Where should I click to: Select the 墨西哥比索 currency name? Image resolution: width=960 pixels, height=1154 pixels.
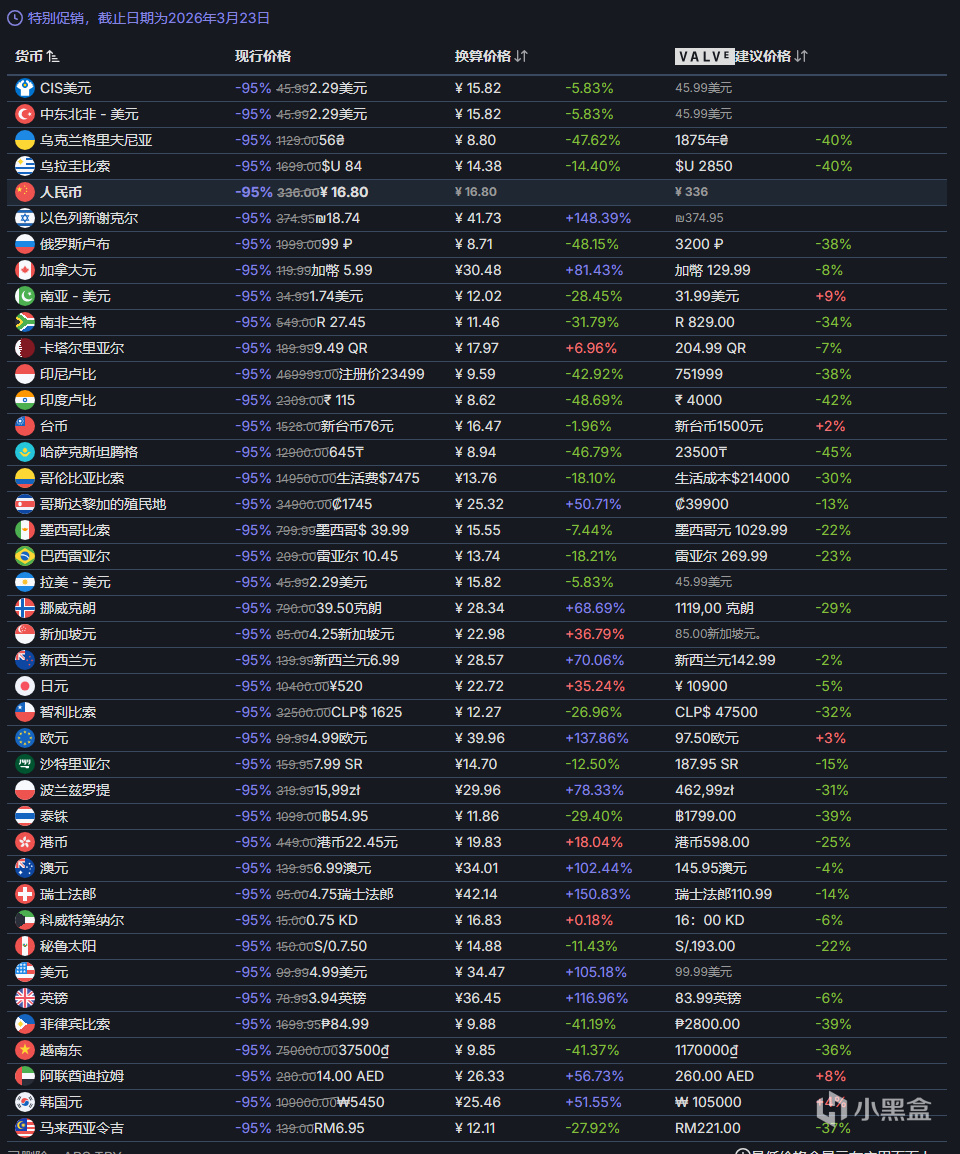tap(75, 530)
